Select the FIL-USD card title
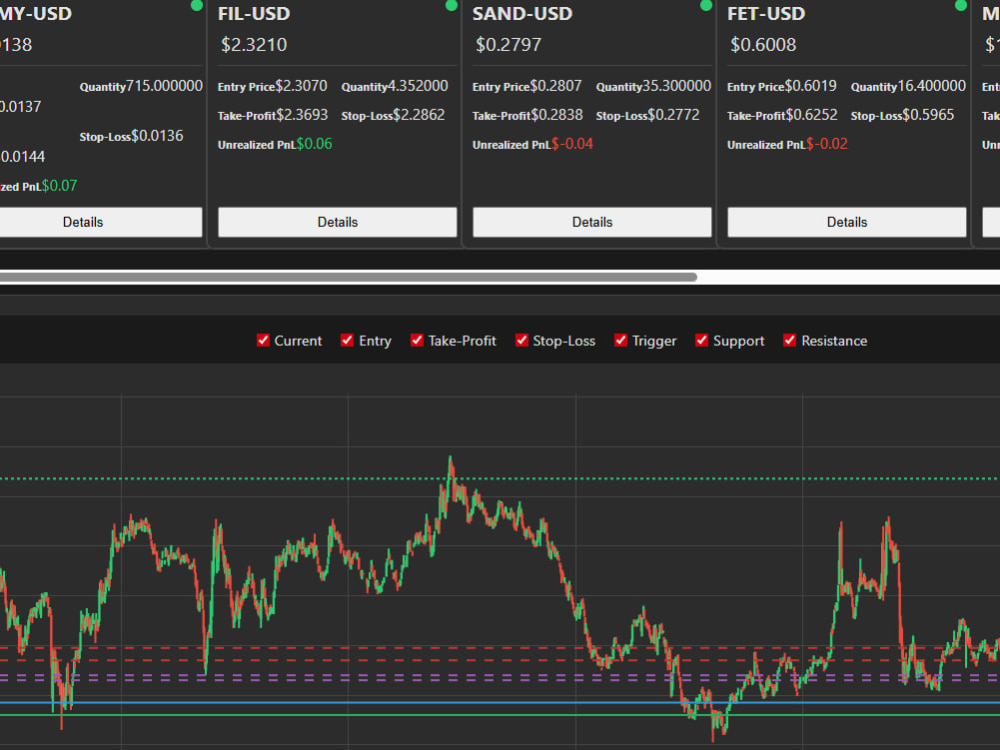1000x750 pixels. click(x=254, y=13)
